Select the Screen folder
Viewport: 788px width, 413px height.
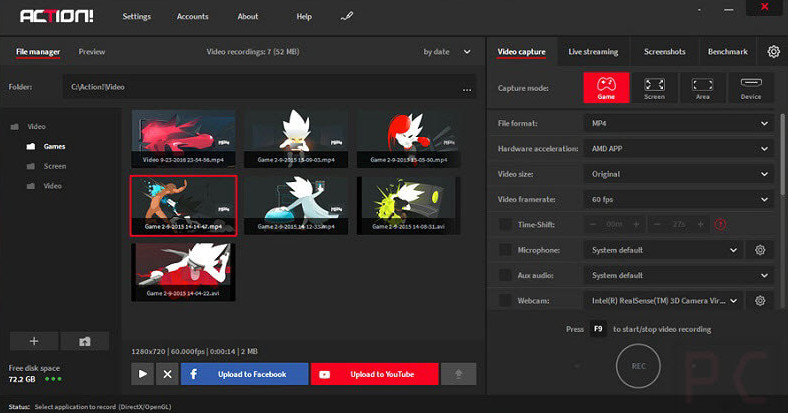pyautogui.click(x=55, y=166)
